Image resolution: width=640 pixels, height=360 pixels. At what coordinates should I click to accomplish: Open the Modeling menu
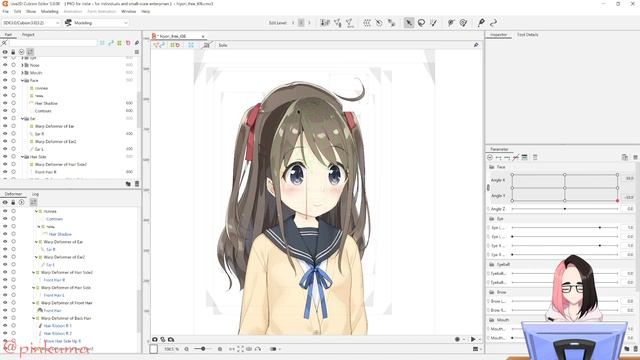(x=49, y=11)
